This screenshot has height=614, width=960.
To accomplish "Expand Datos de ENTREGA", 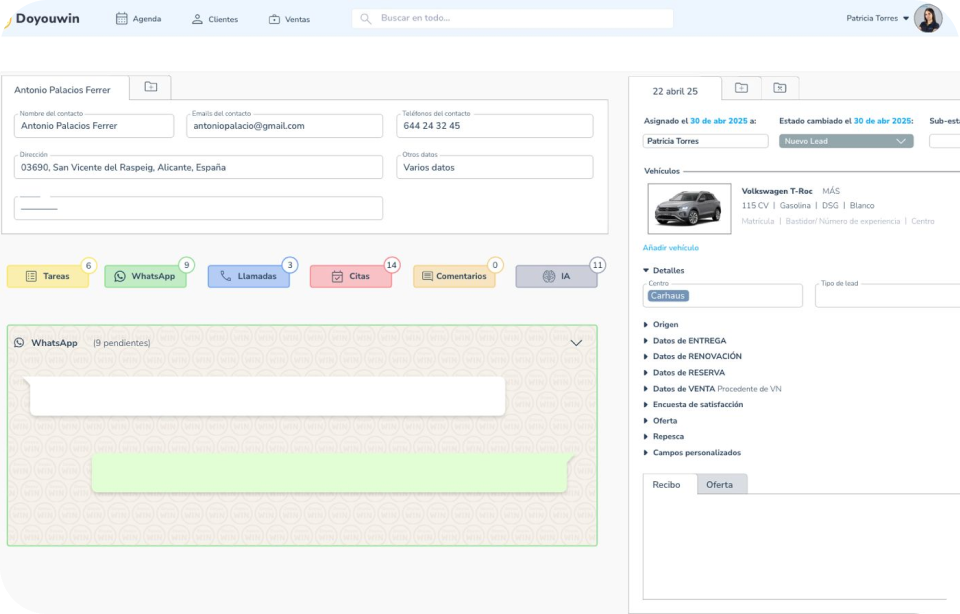I will [x=688, y=341].
